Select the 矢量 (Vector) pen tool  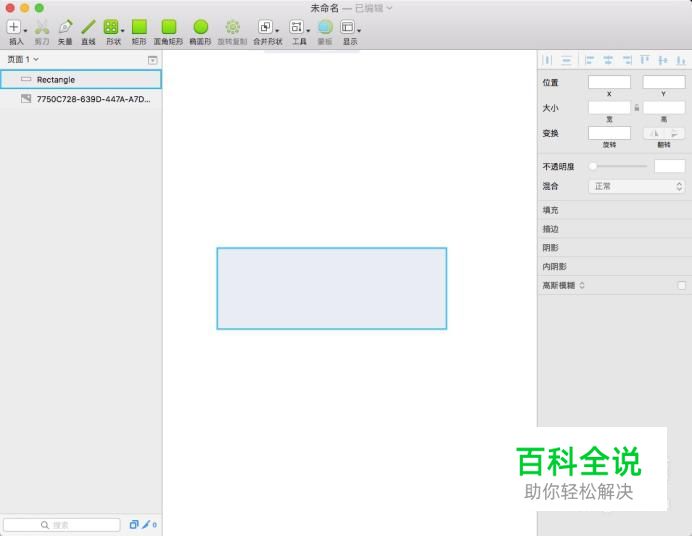(65, 28)
